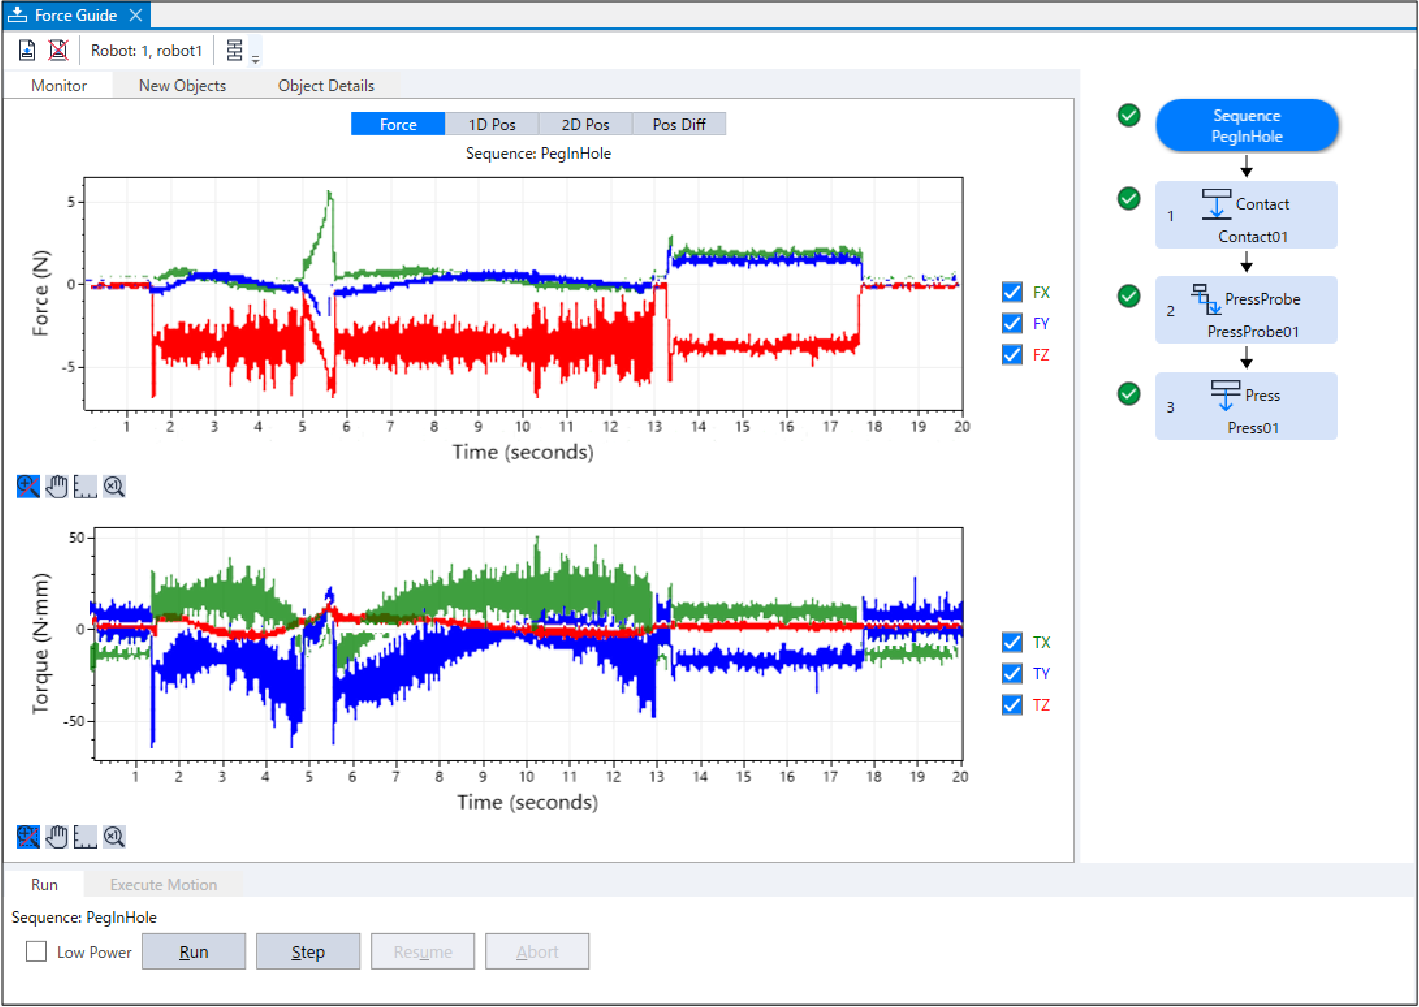Select zoom tool under the Force graph
This screenshot has width=1419, height=1007.
pos(28,487)
